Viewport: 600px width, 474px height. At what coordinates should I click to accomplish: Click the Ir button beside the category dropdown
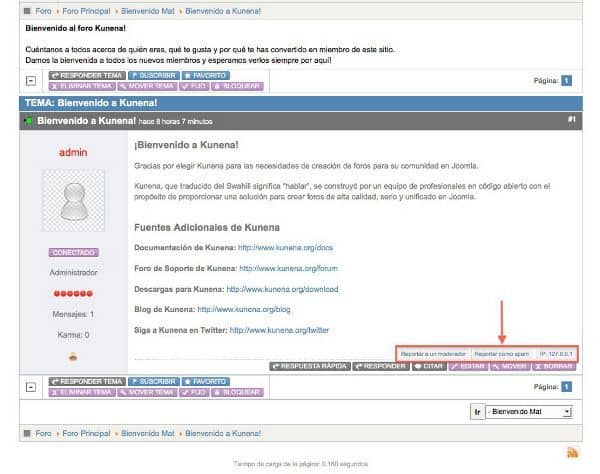click(477, 412)
